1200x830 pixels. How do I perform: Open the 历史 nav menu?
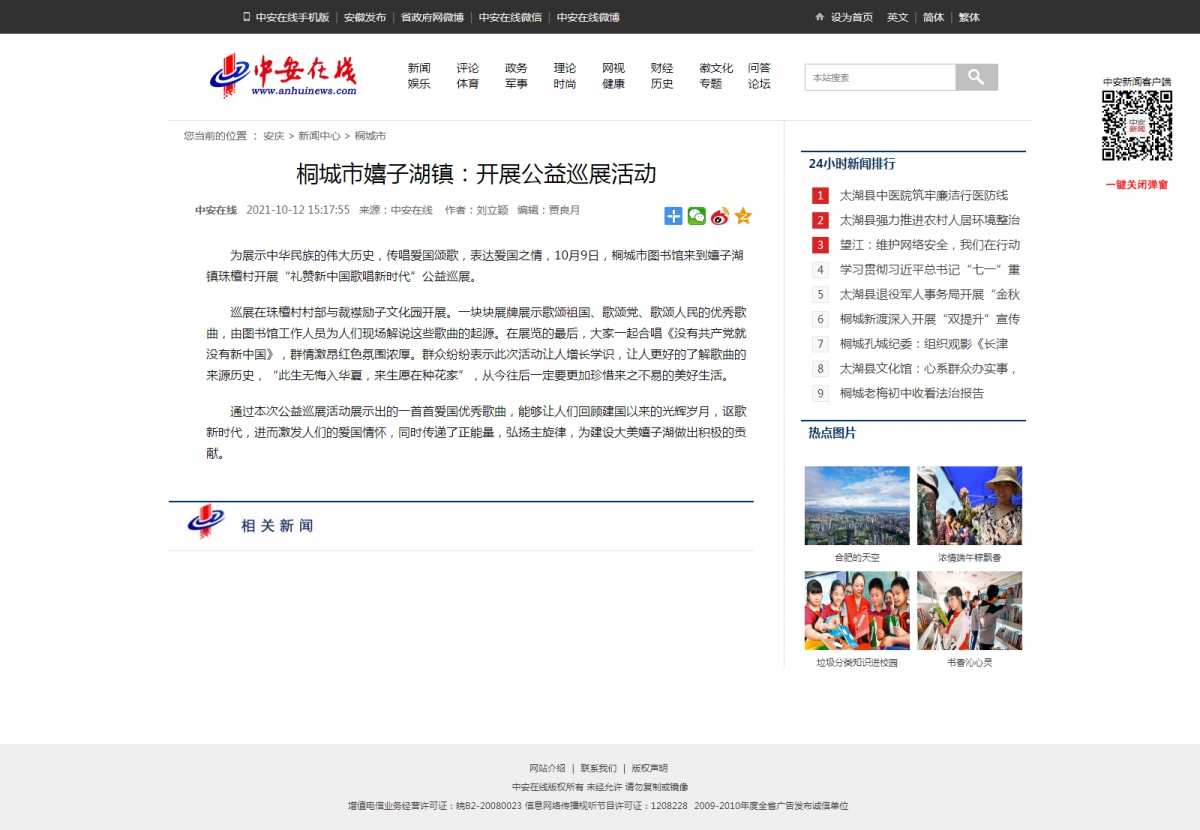click(x=662, y=84)
